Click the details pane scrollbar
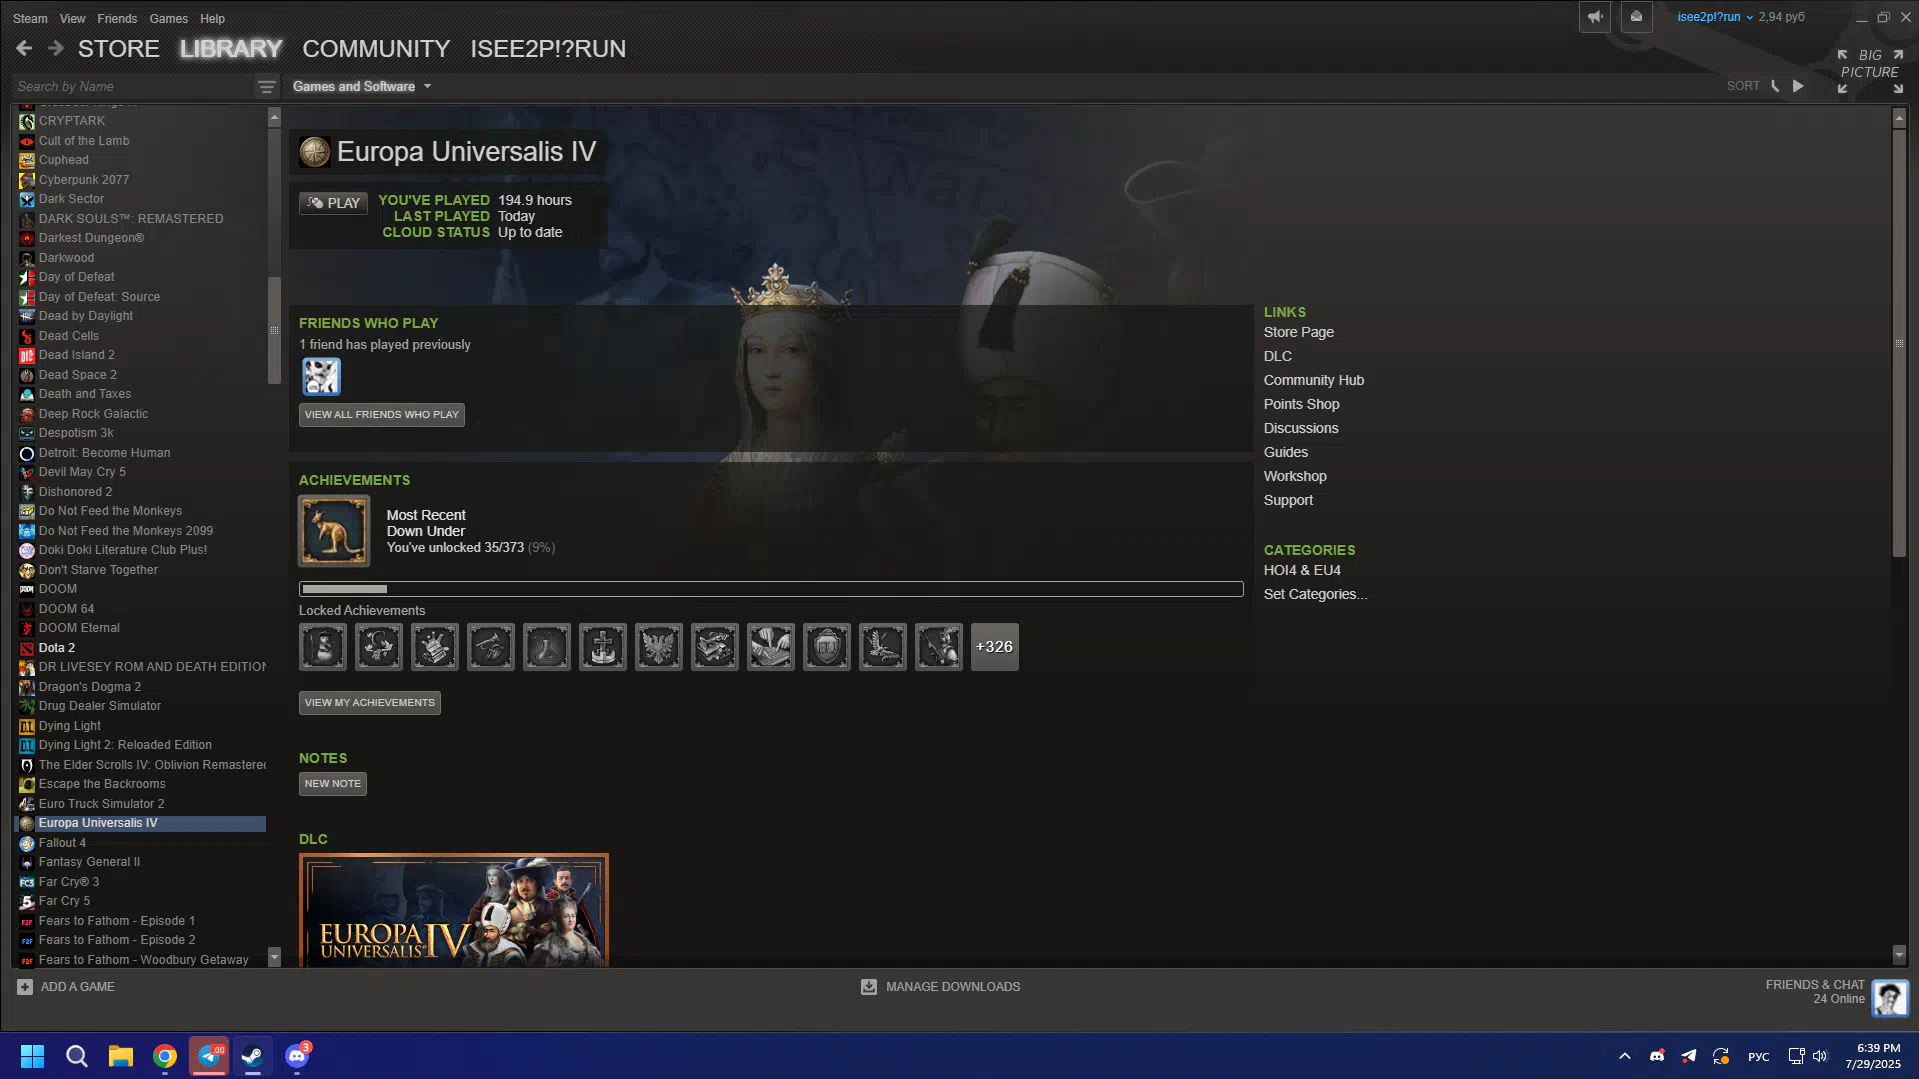1919x1079 pixels. 1899,342
